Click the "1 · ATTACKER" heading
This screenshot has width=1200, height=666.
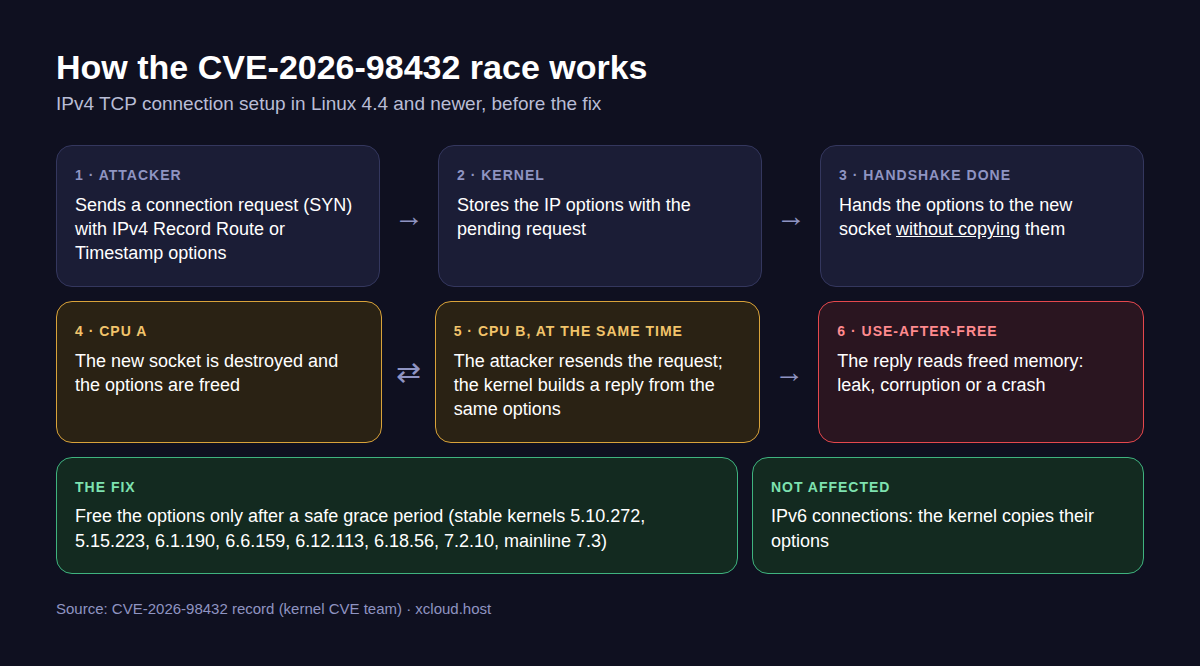128,175
